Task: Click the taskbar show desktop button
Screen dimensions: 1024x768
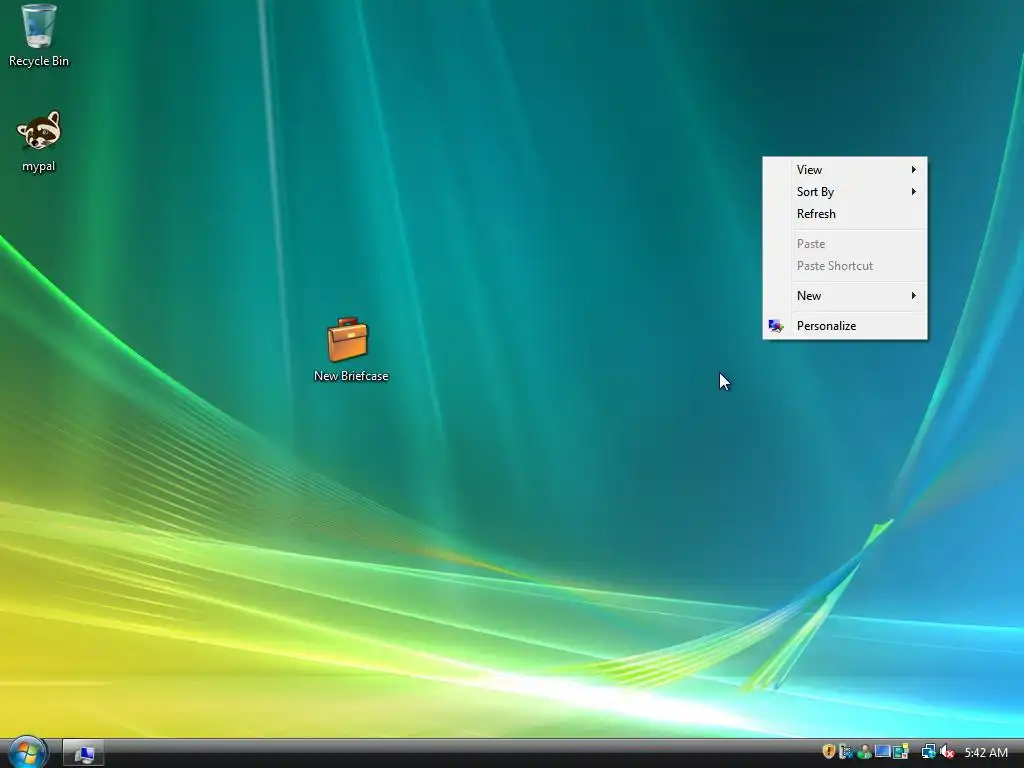Action: tap(83, 754)
